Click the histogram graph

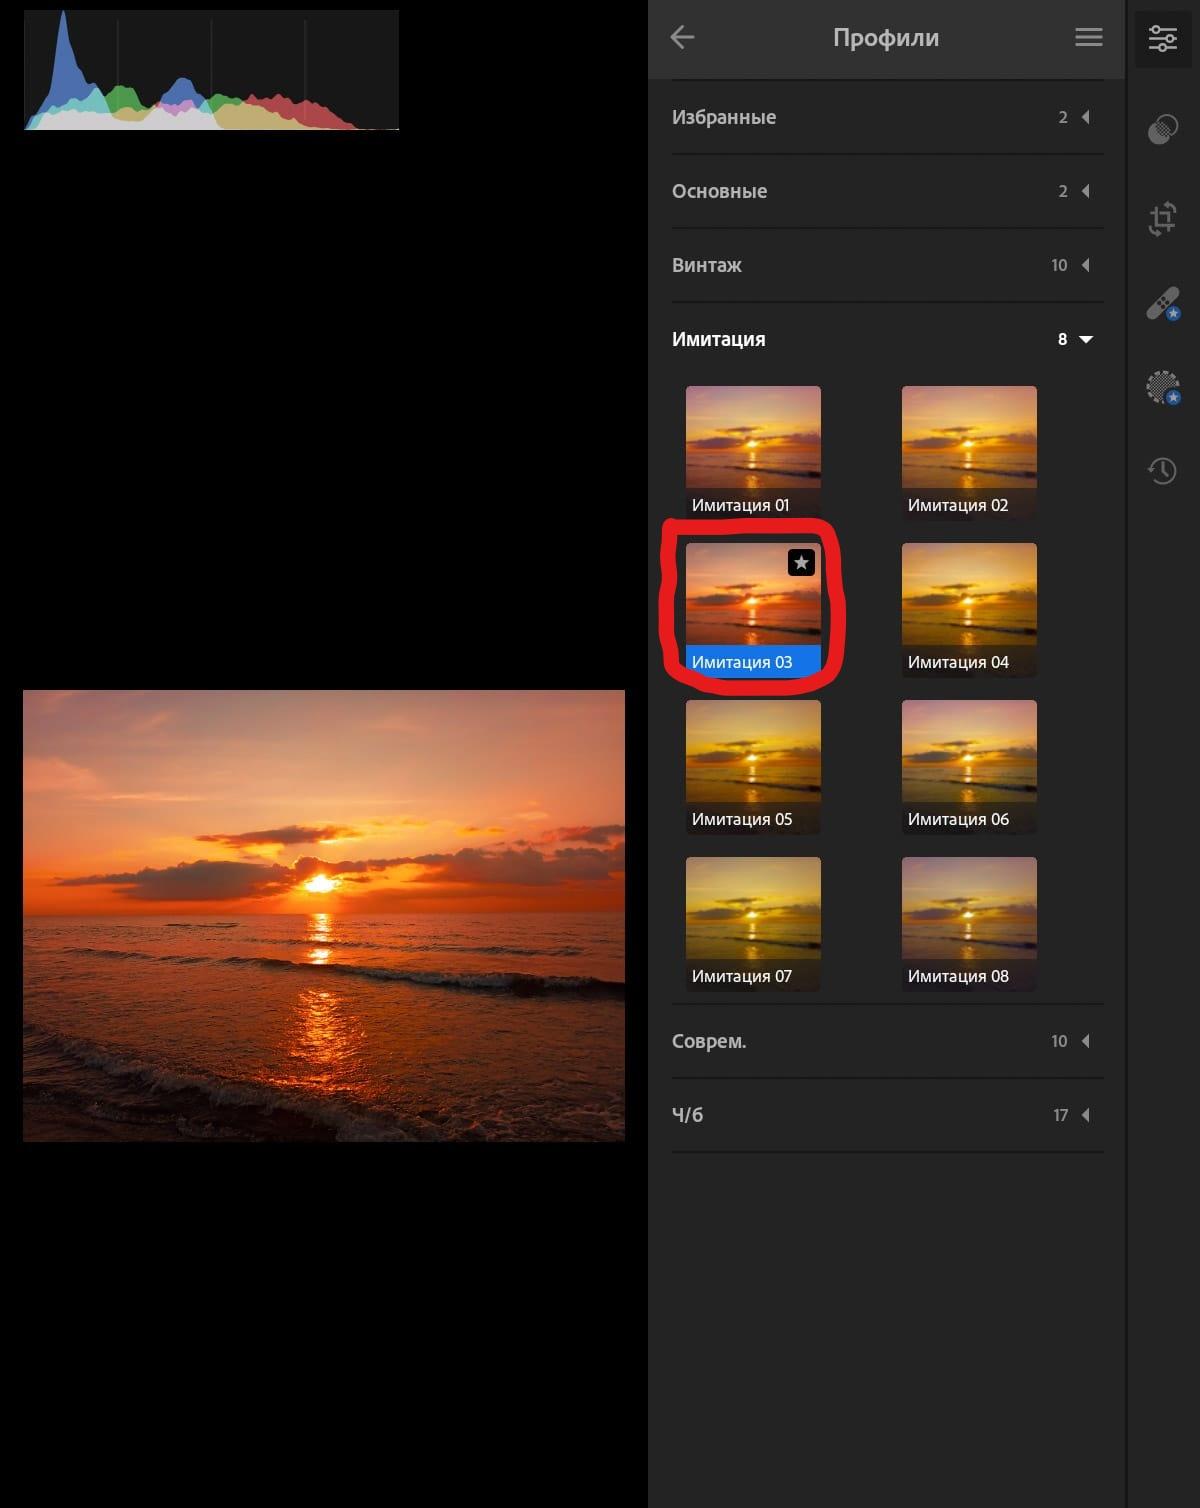tap(211, 70)
